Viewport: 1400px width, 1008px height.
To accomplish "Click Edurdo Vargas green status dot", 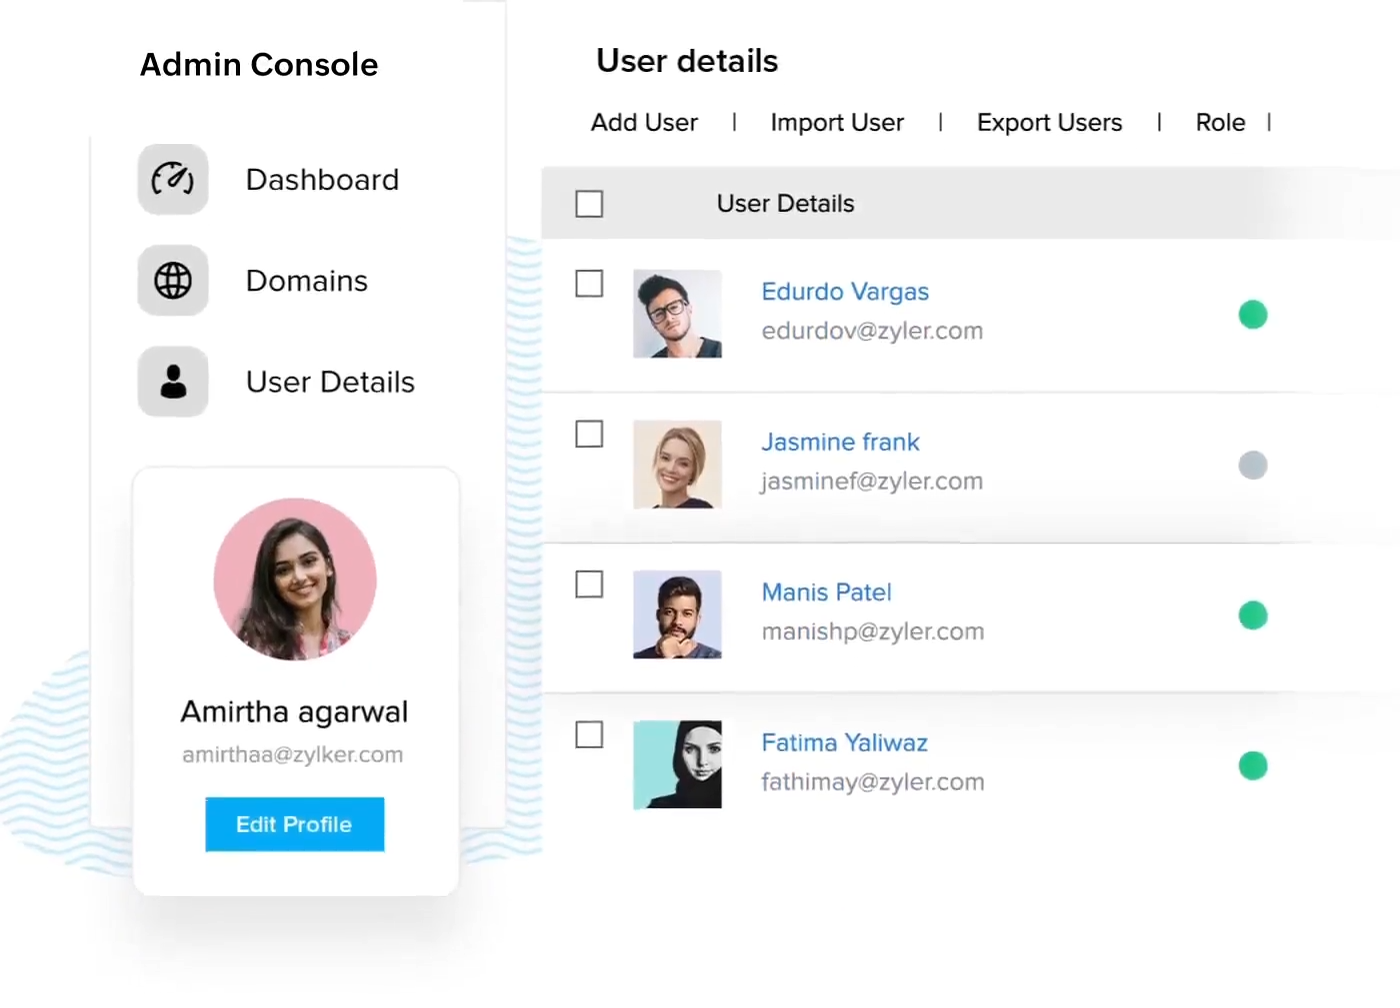I will click(1252, 315).
